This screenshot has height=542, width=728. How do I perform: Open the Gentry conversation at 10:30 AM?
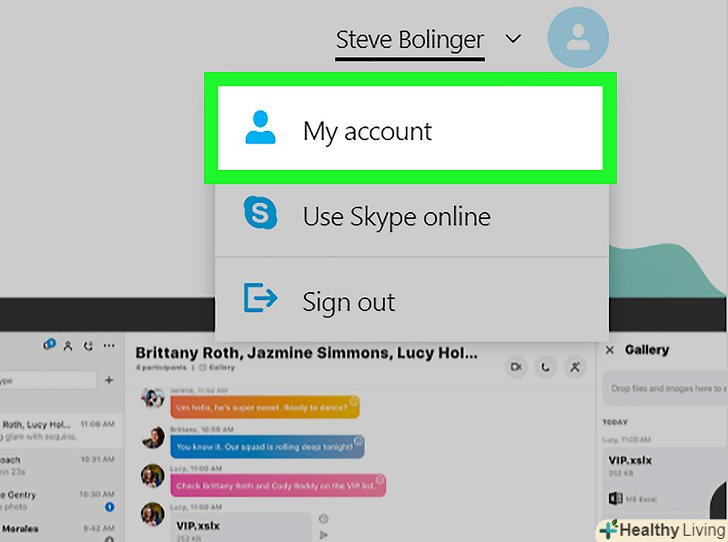coord(61,501)
